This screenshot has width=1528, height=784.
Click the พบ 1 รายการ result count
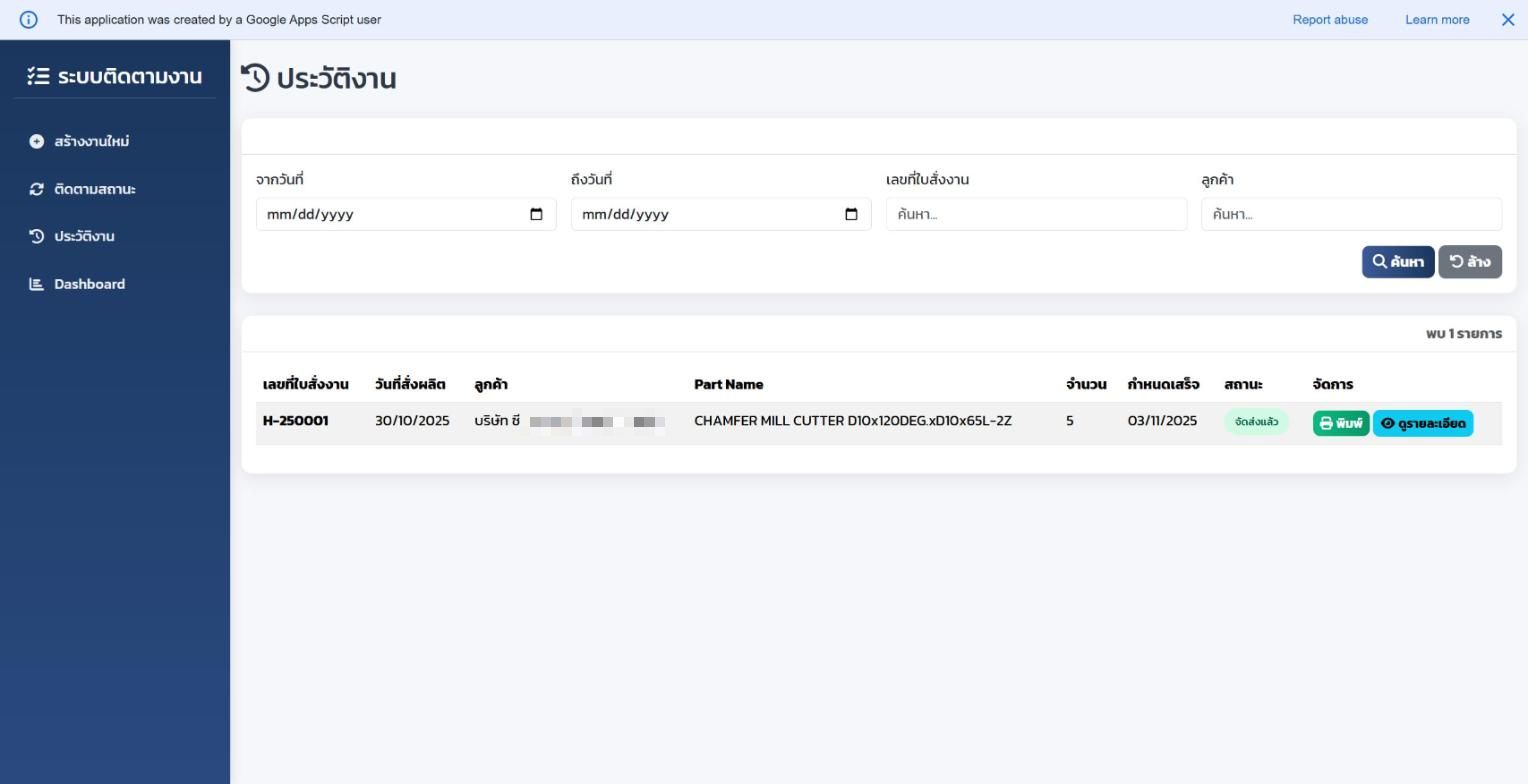tap(1464, 334)
